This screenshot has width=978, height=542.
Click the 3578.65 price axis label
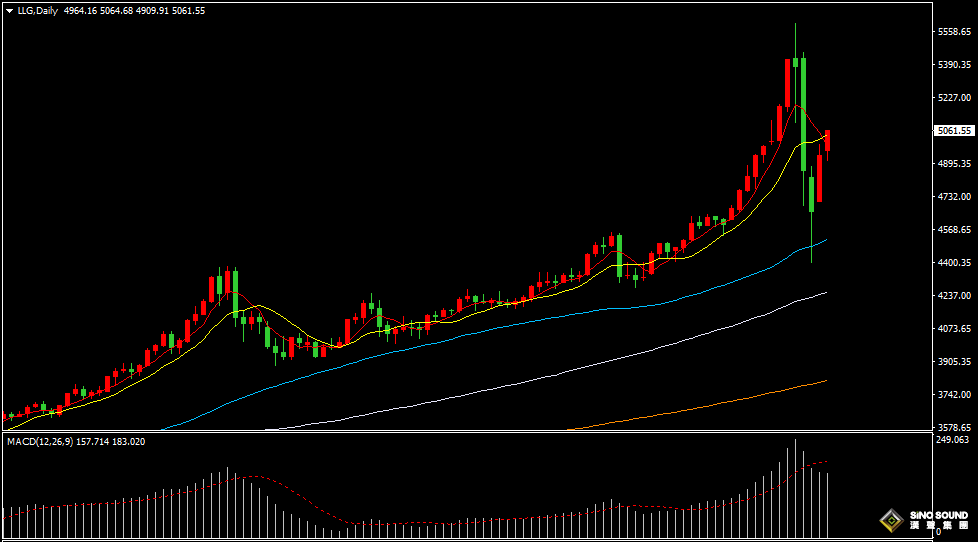pos(954,427)
